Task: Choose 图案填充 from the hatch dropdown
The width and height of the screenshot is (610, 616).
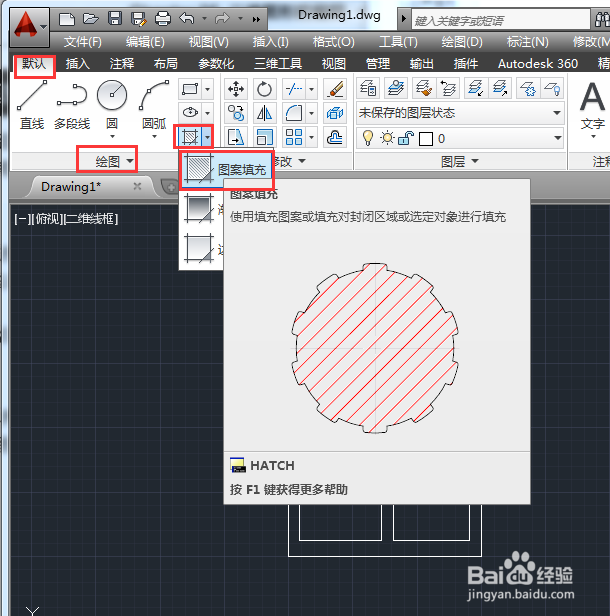Action: point(226,170)
